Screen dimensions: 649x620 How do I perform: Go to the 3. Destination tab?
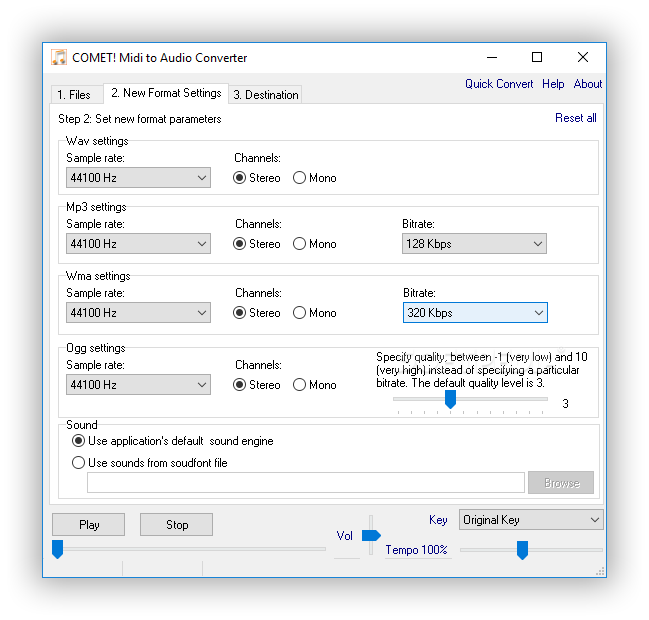(x=265, y=95)
